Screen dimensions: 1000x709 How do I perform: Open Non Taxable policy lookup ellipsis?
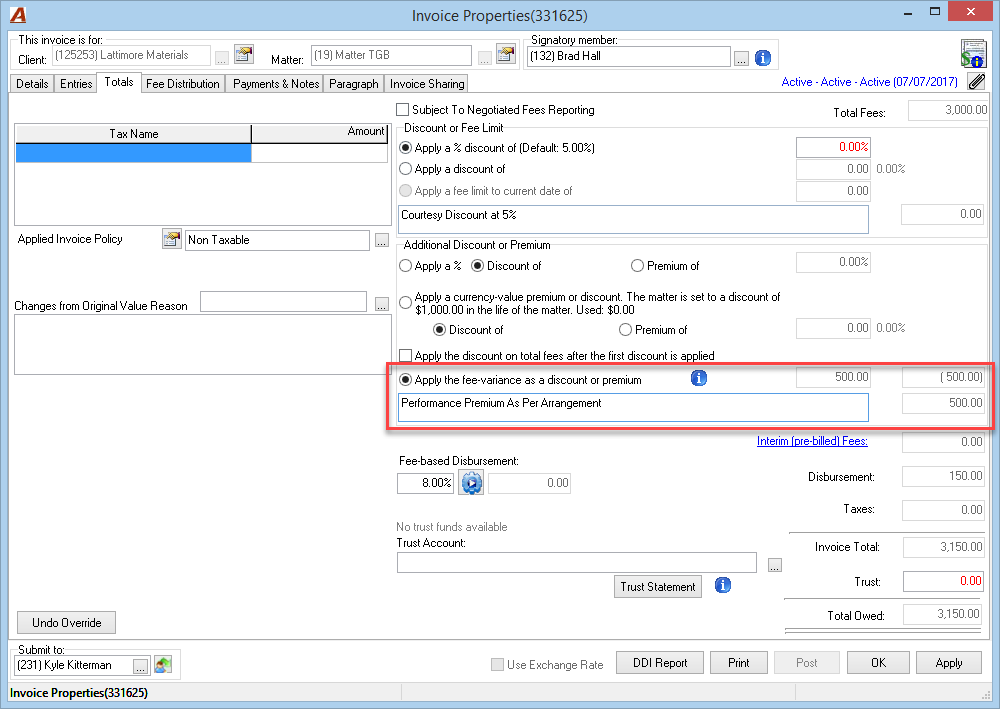[381, 240]
